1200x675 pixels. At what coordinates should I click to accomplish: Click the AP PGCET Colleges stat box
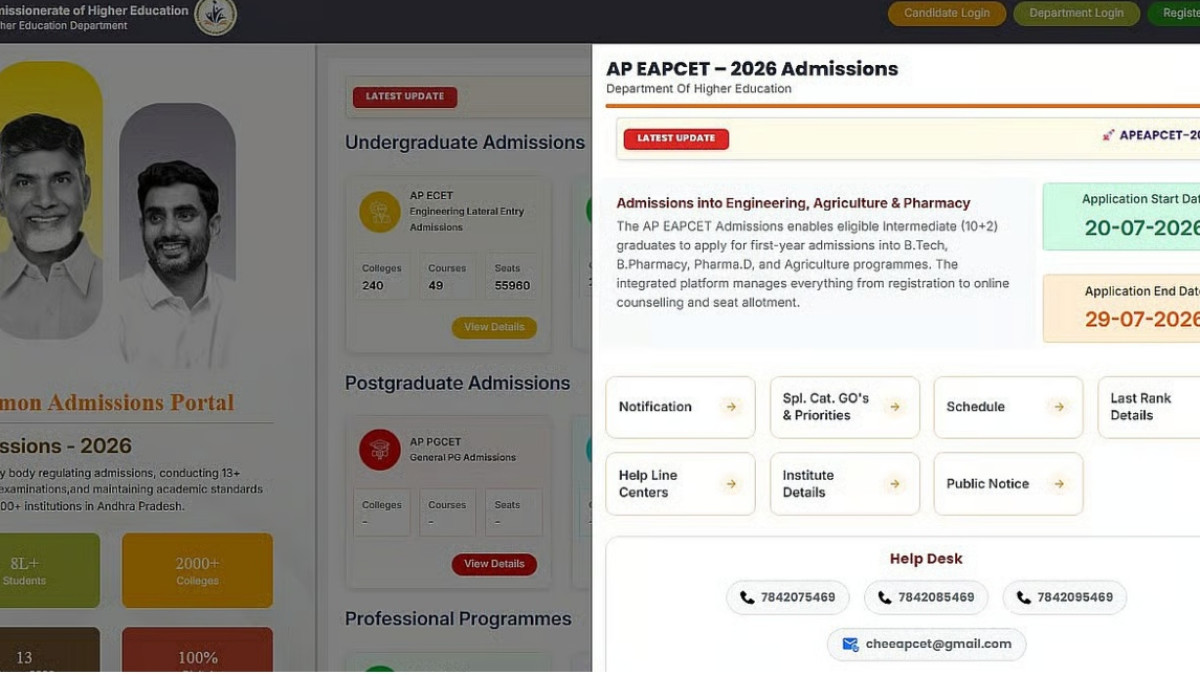pyautogui.click(x=382, y=513)
